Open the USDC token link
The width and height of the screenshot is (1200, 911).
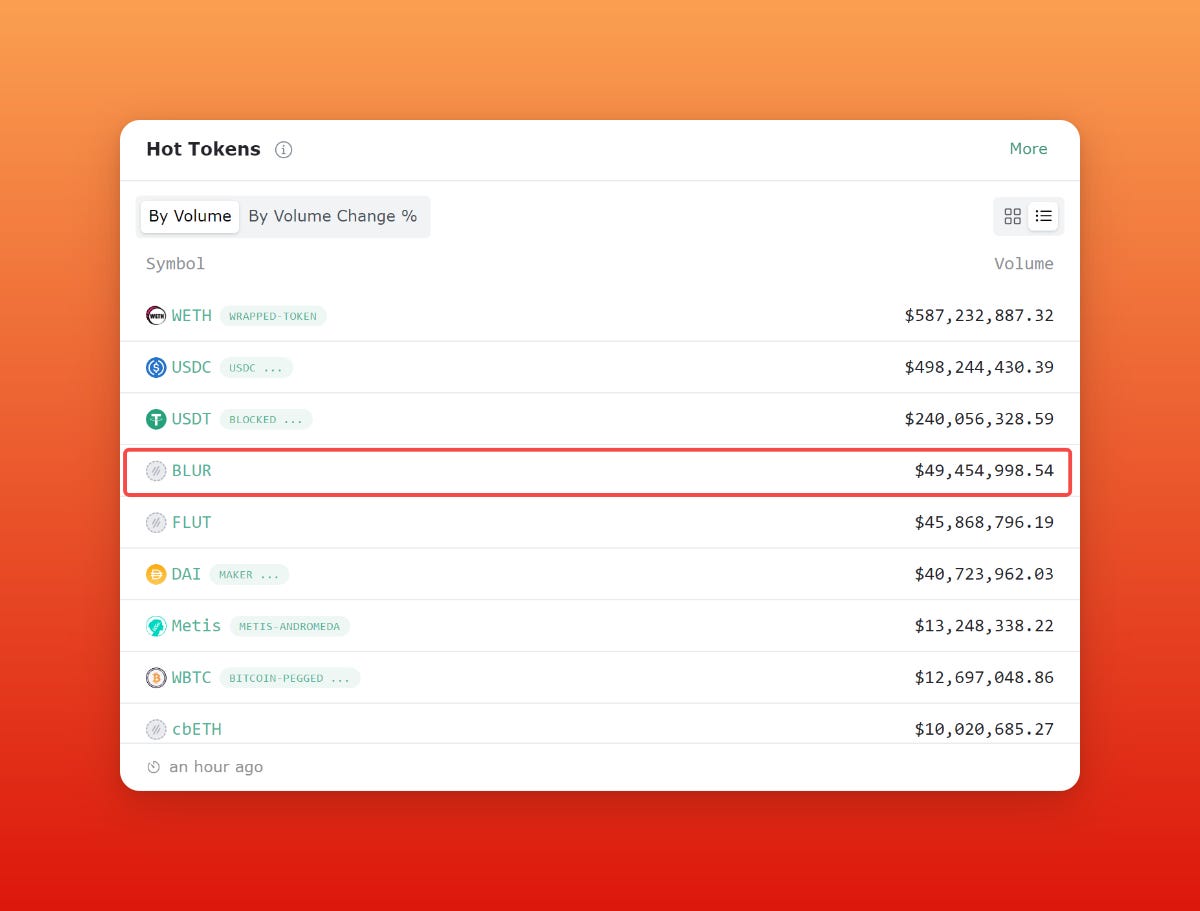(x=192, y=368)
